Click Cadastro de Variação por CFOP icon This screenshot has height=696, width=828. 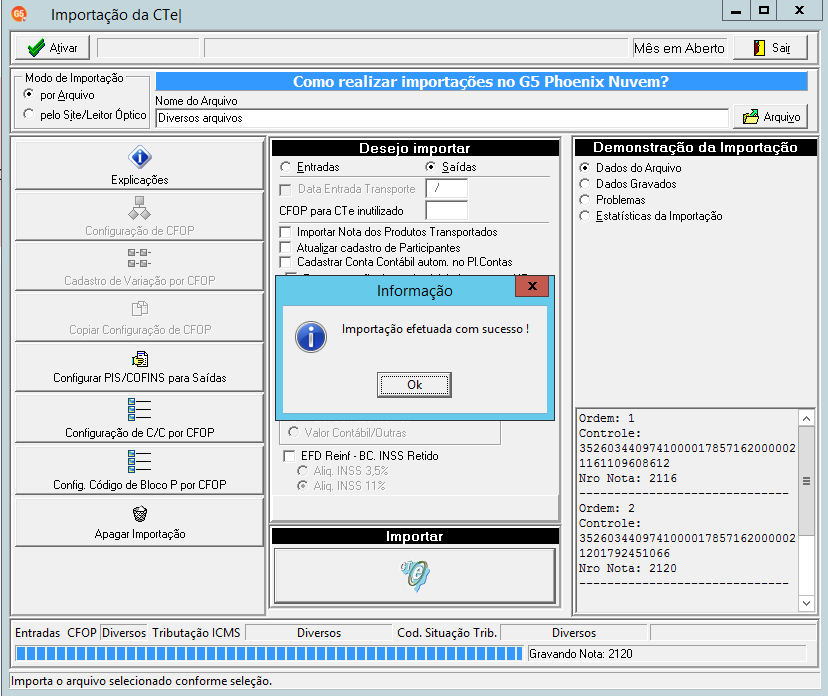point(139,258)
